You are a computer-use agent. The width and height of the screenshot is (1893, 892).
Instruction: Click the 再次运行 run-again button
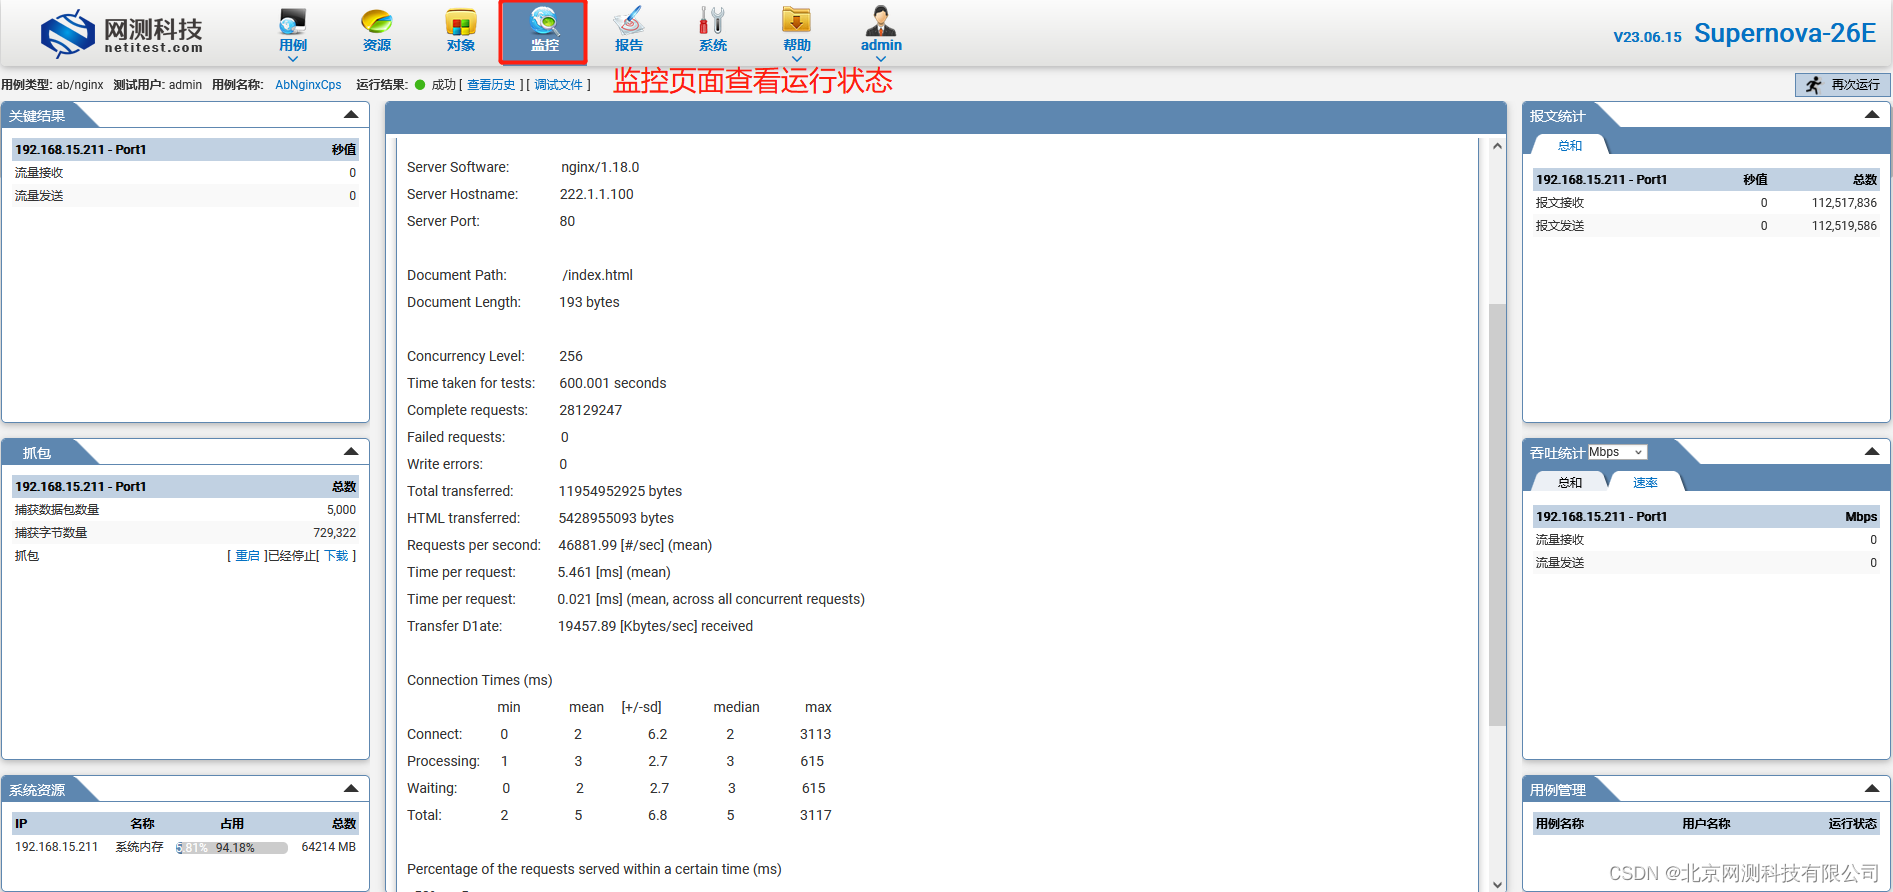1842,85
